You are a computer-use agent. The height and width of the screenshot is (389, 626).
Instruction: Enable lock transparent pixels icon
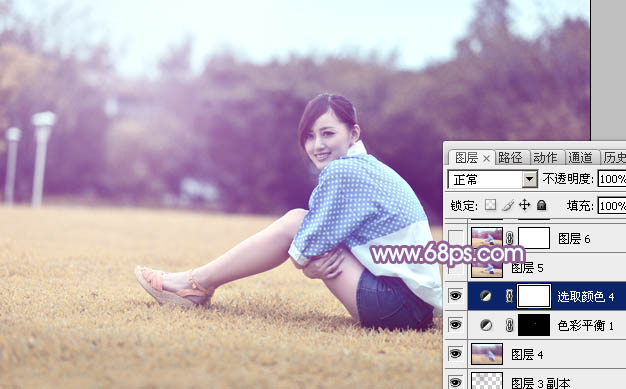(490, 205)
